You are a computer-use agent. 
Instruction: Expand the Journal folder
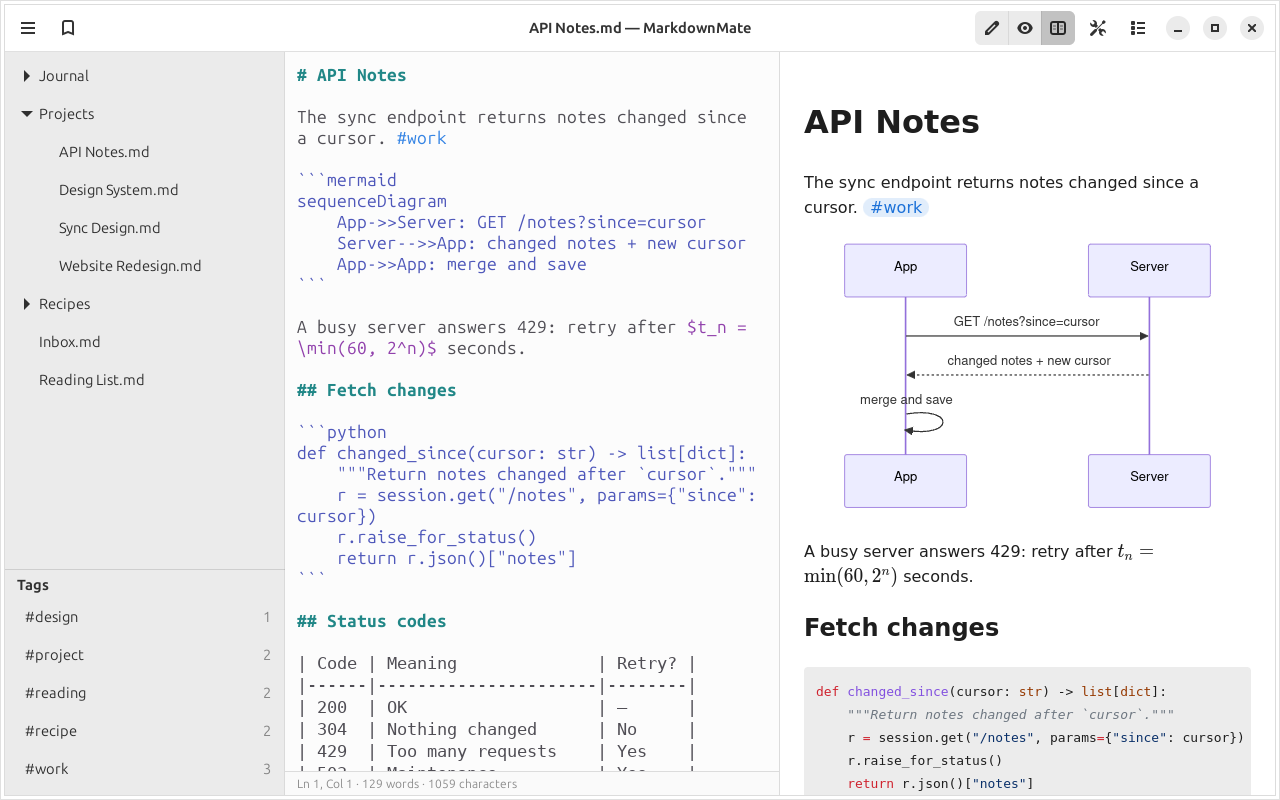tap(27, 76)
